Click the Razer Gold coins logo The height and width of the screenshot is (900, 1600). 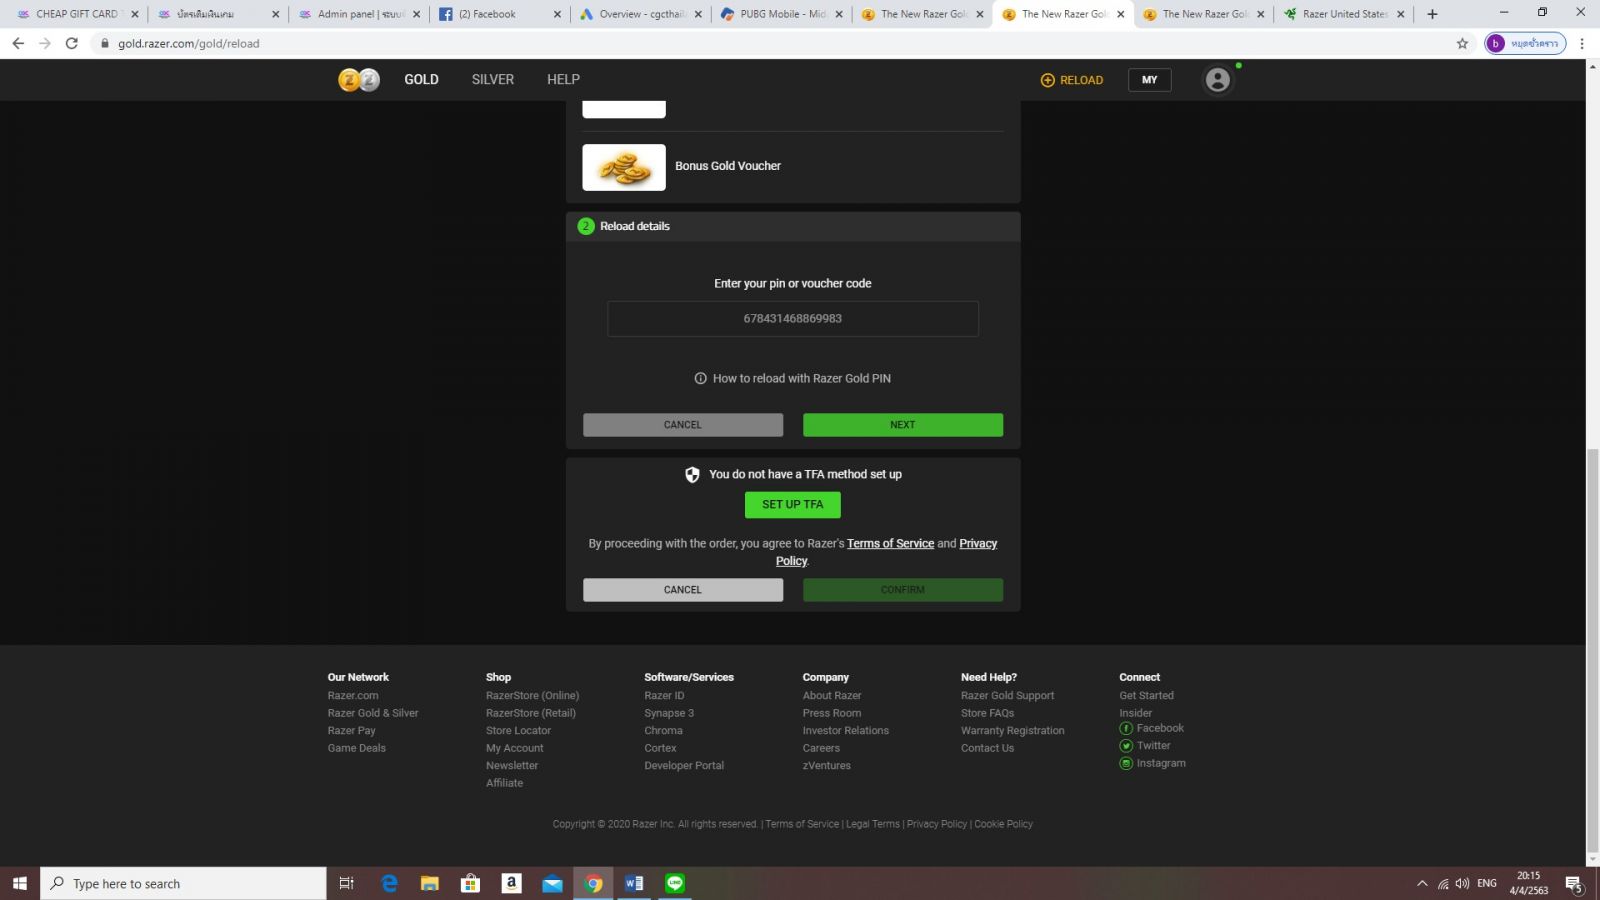coord(359,80)
